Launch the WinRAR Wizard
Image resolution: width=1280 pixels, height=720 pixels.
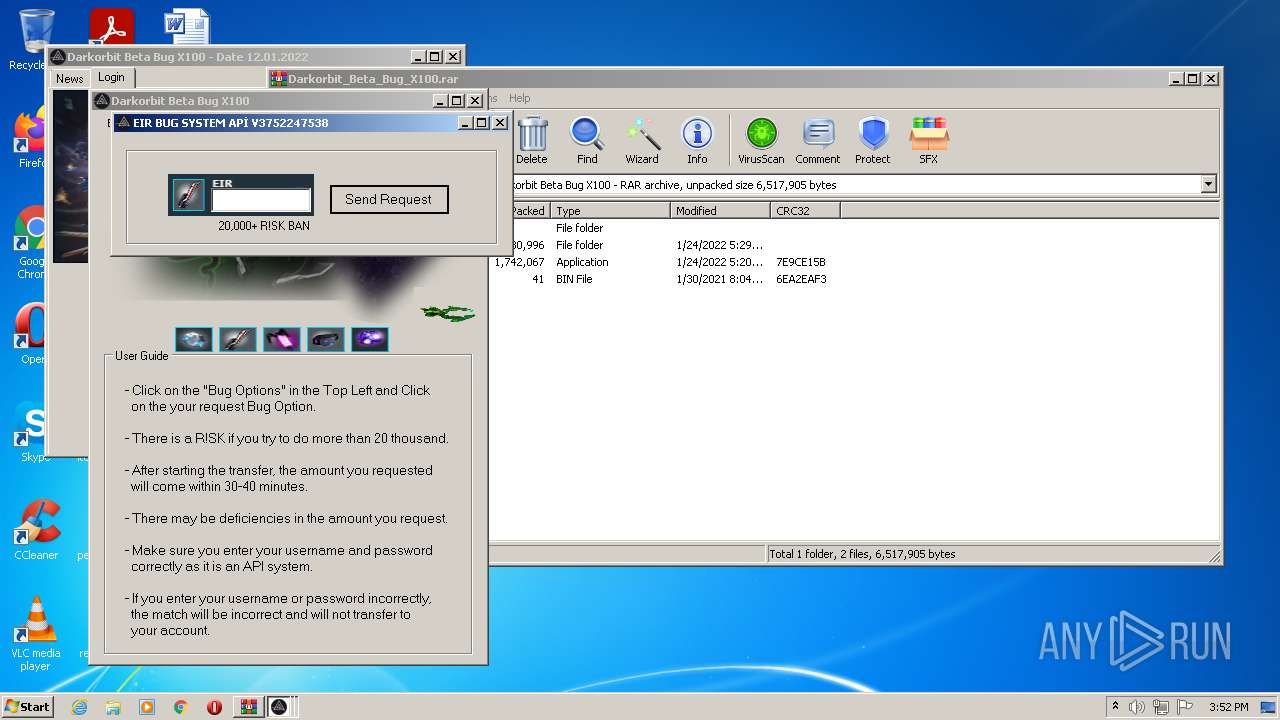[x=642, y=140]
